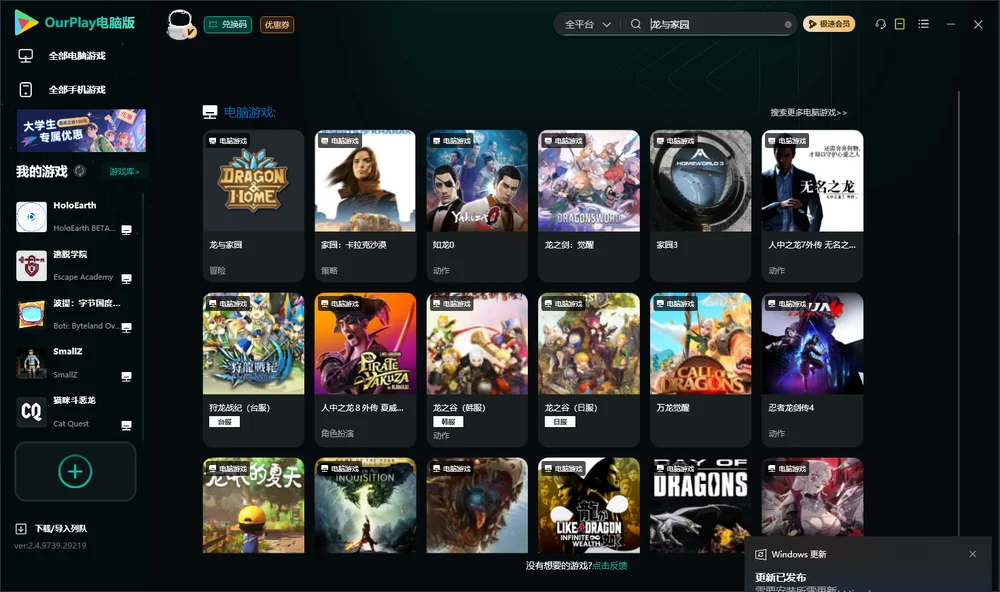1000x592 pixels.
Task: Select SmallZ in my games list
Action: coord(75,363)
